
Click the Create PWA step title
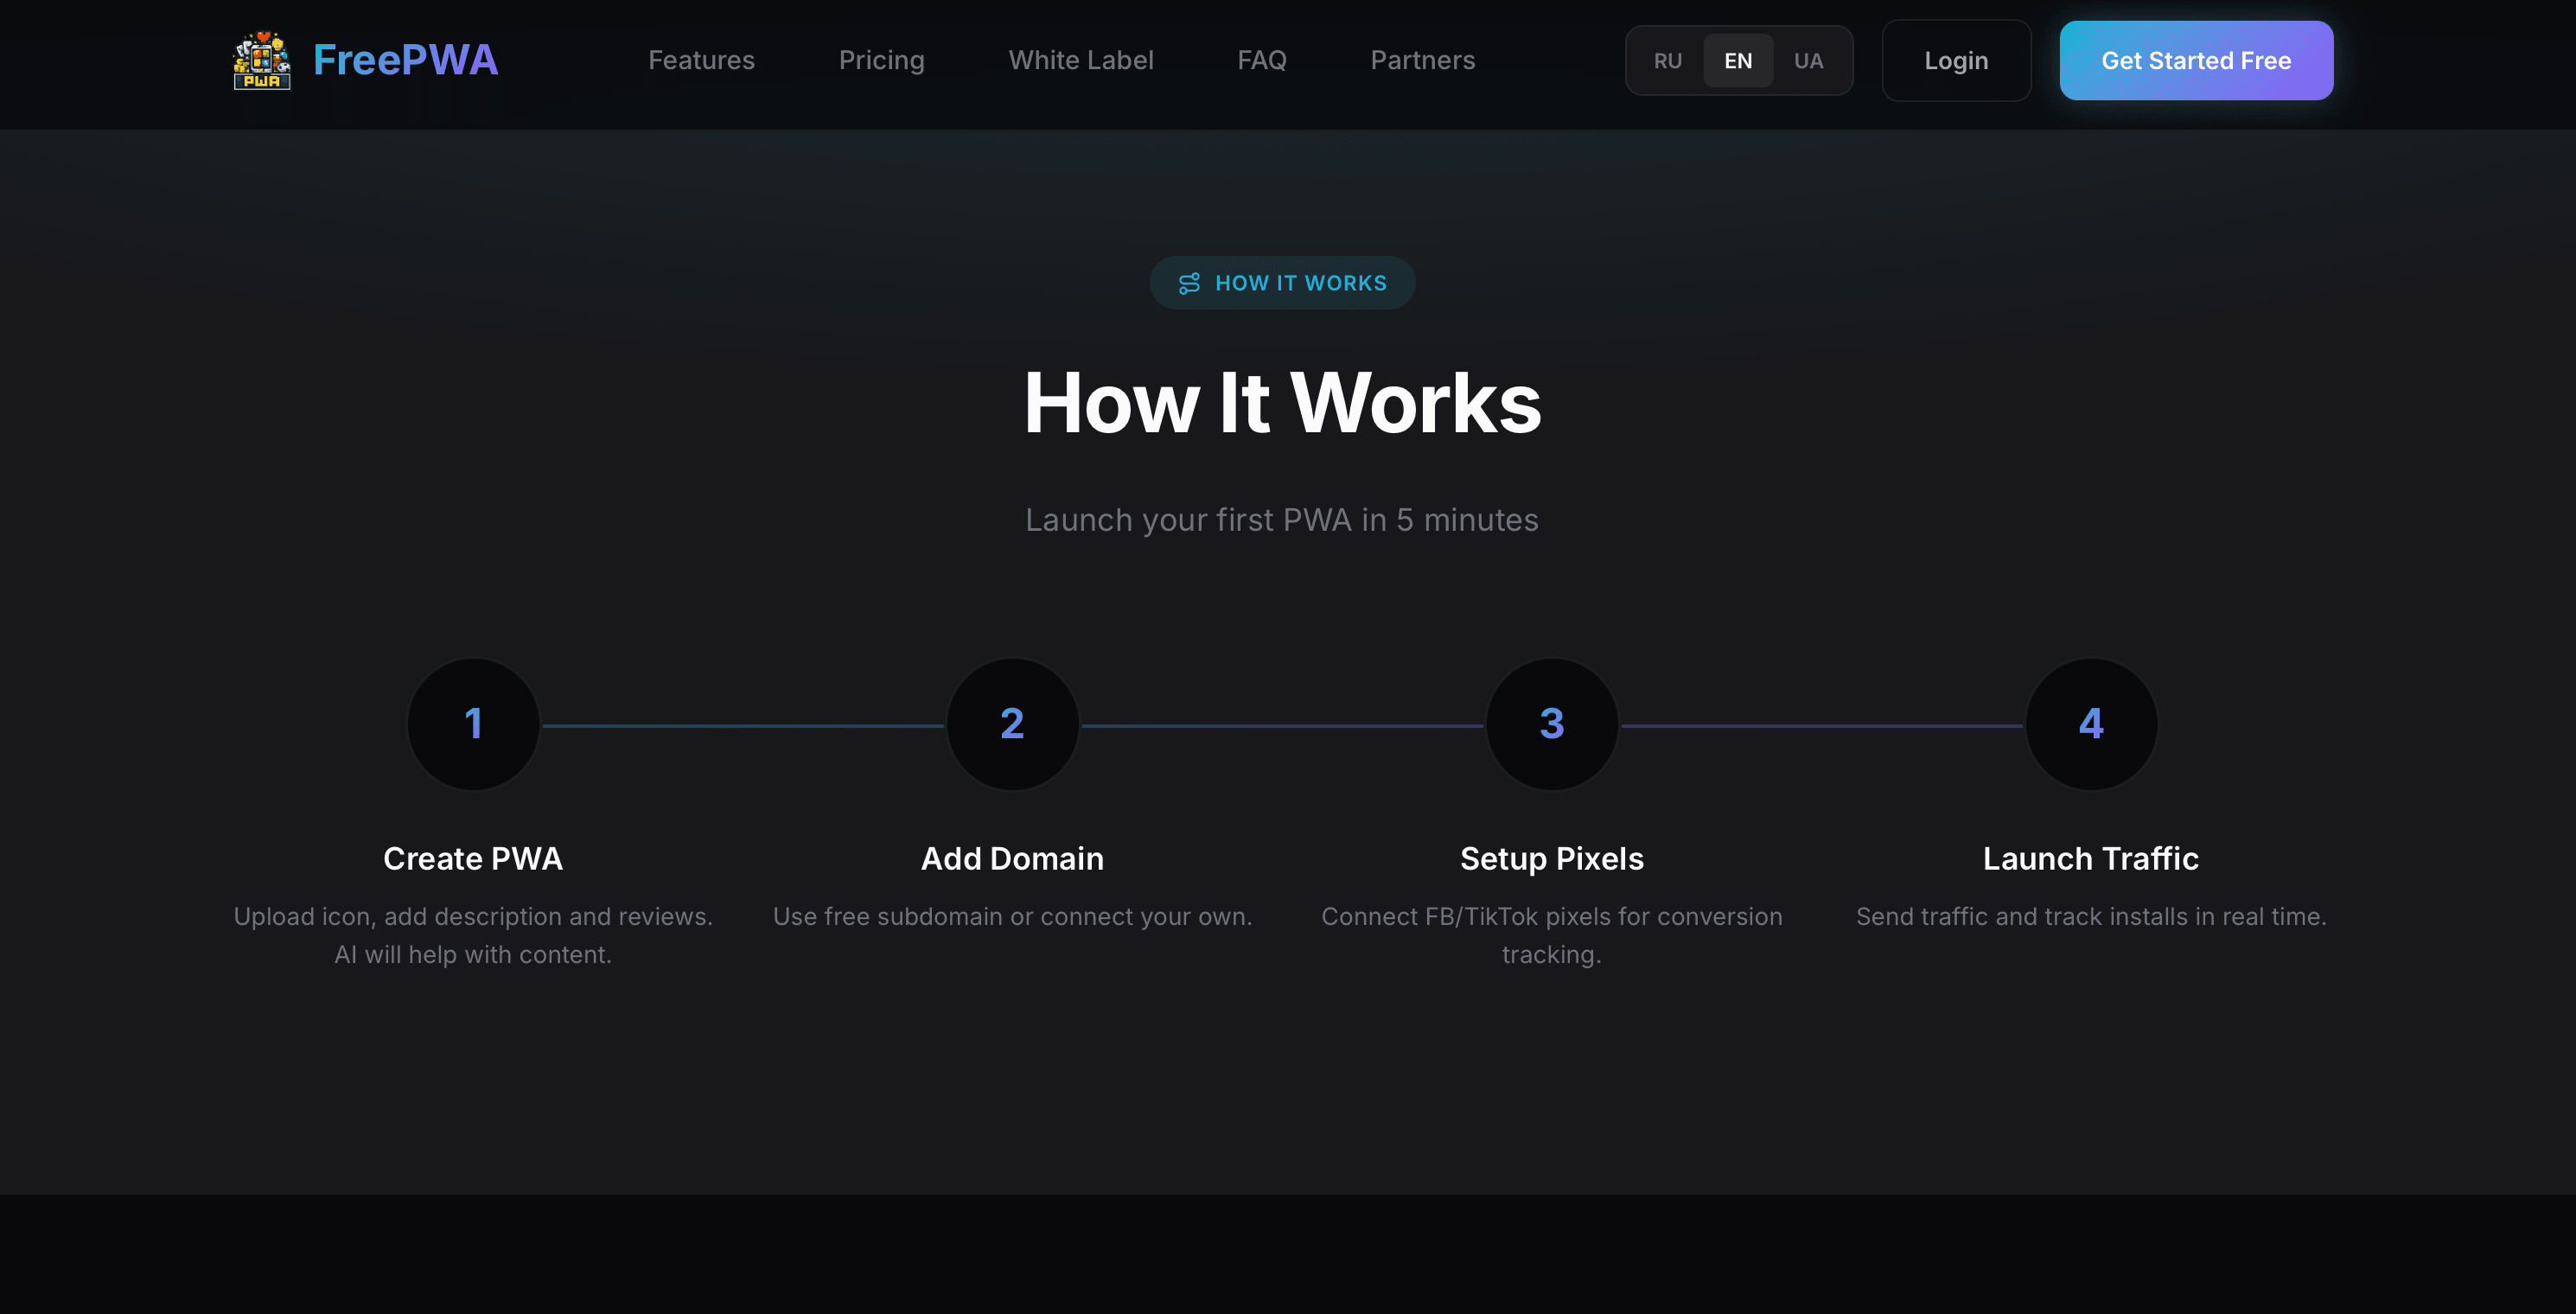pyautogui.click(x=473, y=858)
